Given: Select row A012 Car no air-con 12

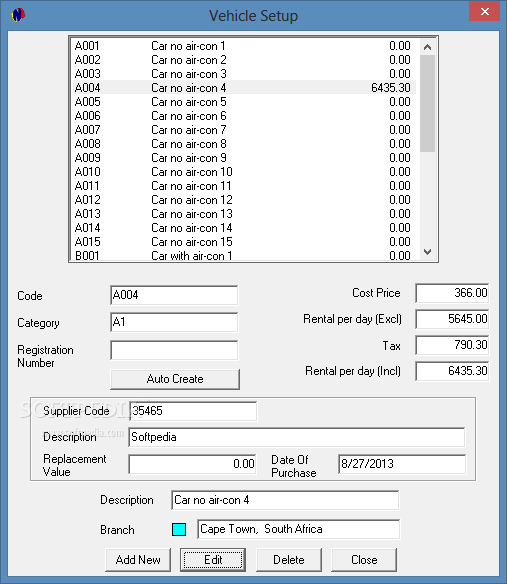Looking at the screenshot, I should pyautogui.click(x=244, y=200).
